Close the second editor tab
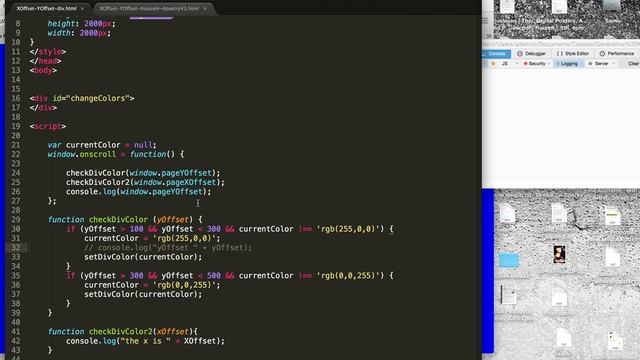 (x=205, y=8)
